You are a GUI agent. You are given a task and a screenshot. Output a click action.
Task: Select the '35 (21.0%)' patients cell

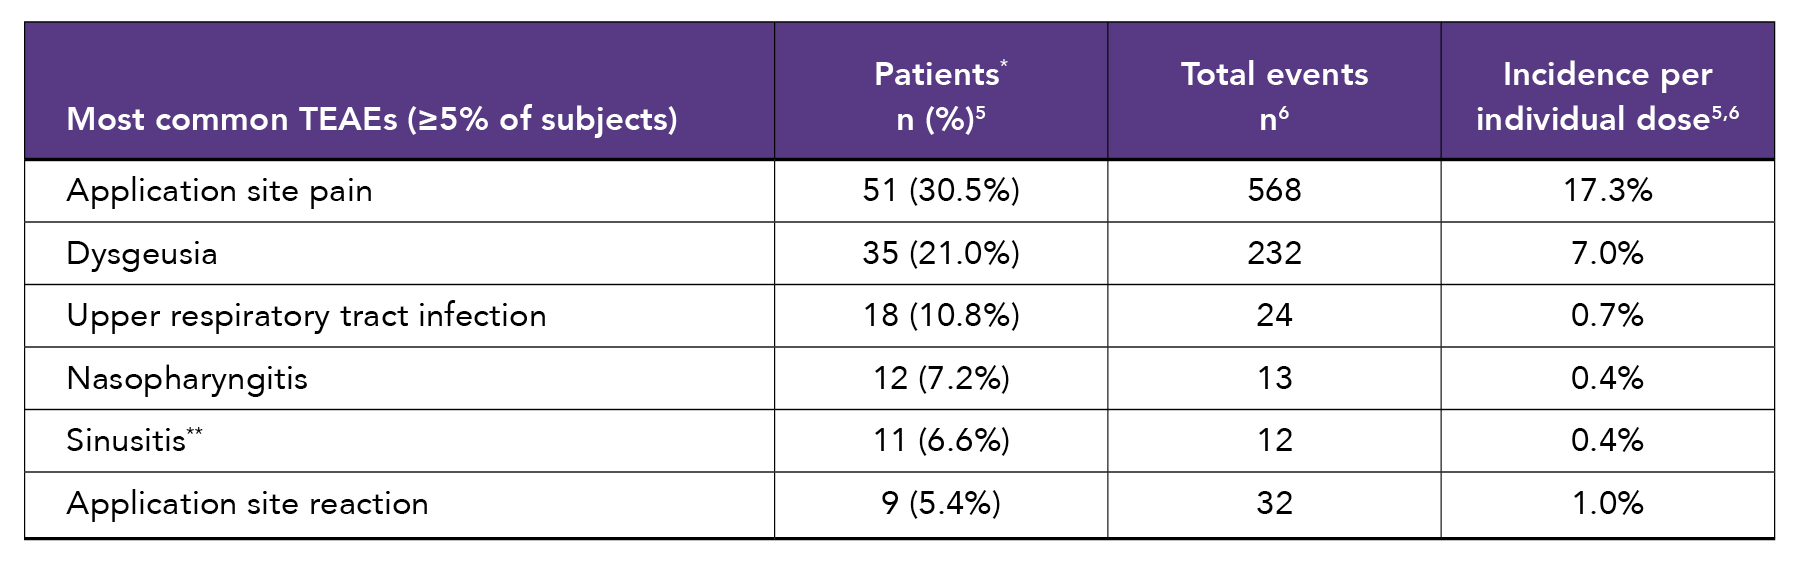941,254
